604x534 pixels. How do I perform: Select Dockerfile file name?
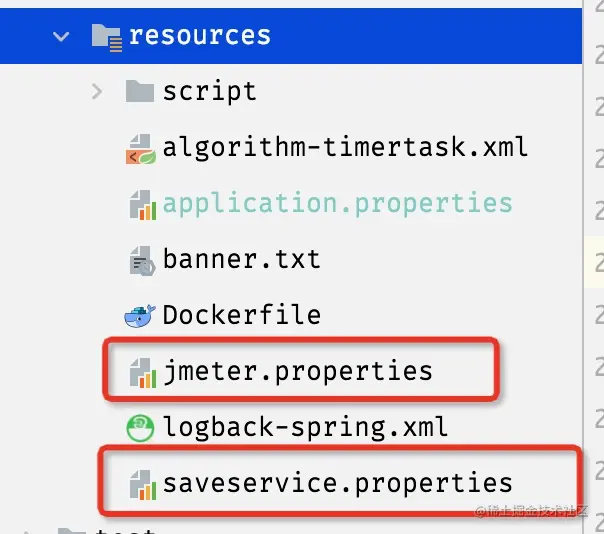click(242, 315)
